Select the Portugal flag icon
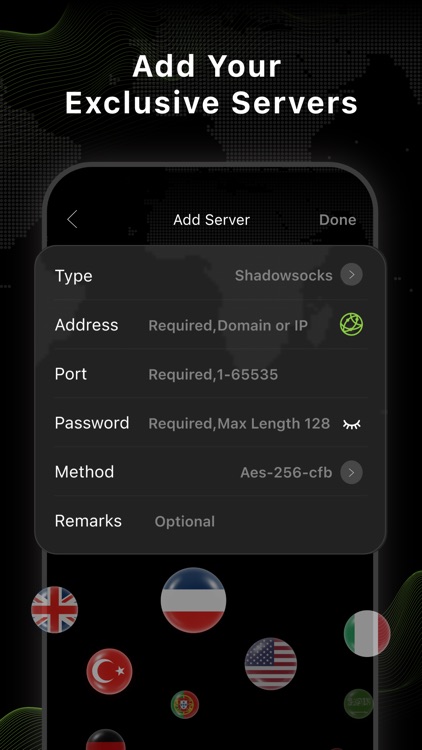 [x=185, y=705]
